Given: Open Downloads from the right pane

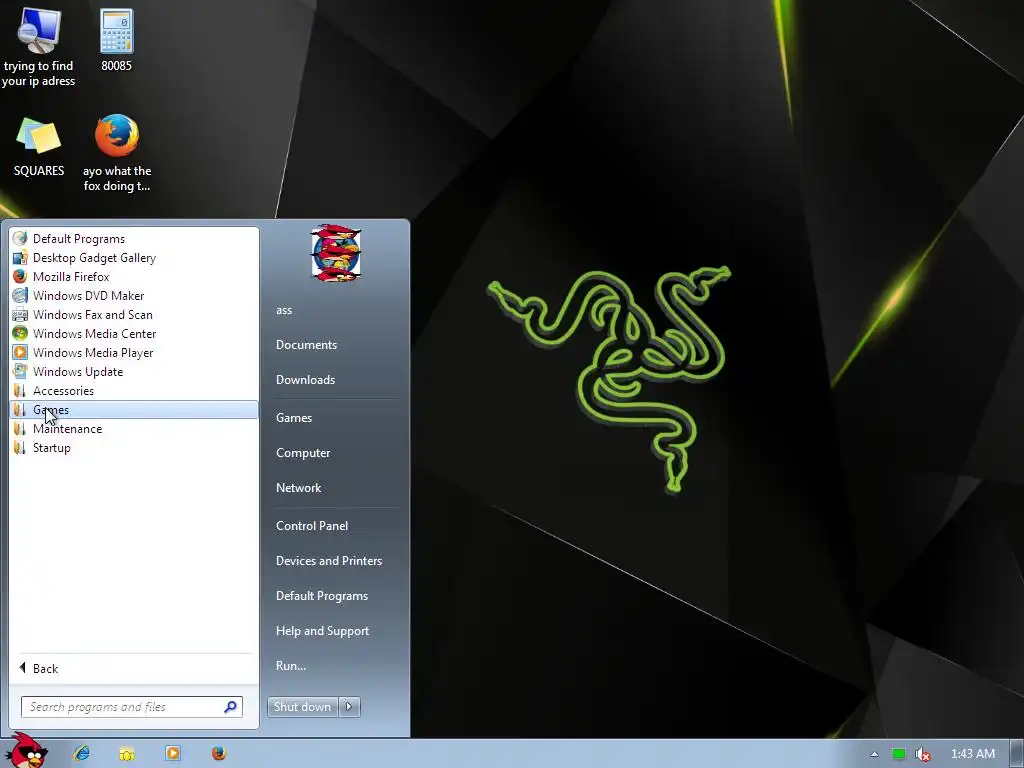Looking at the screenshot, I should point(306,379).
